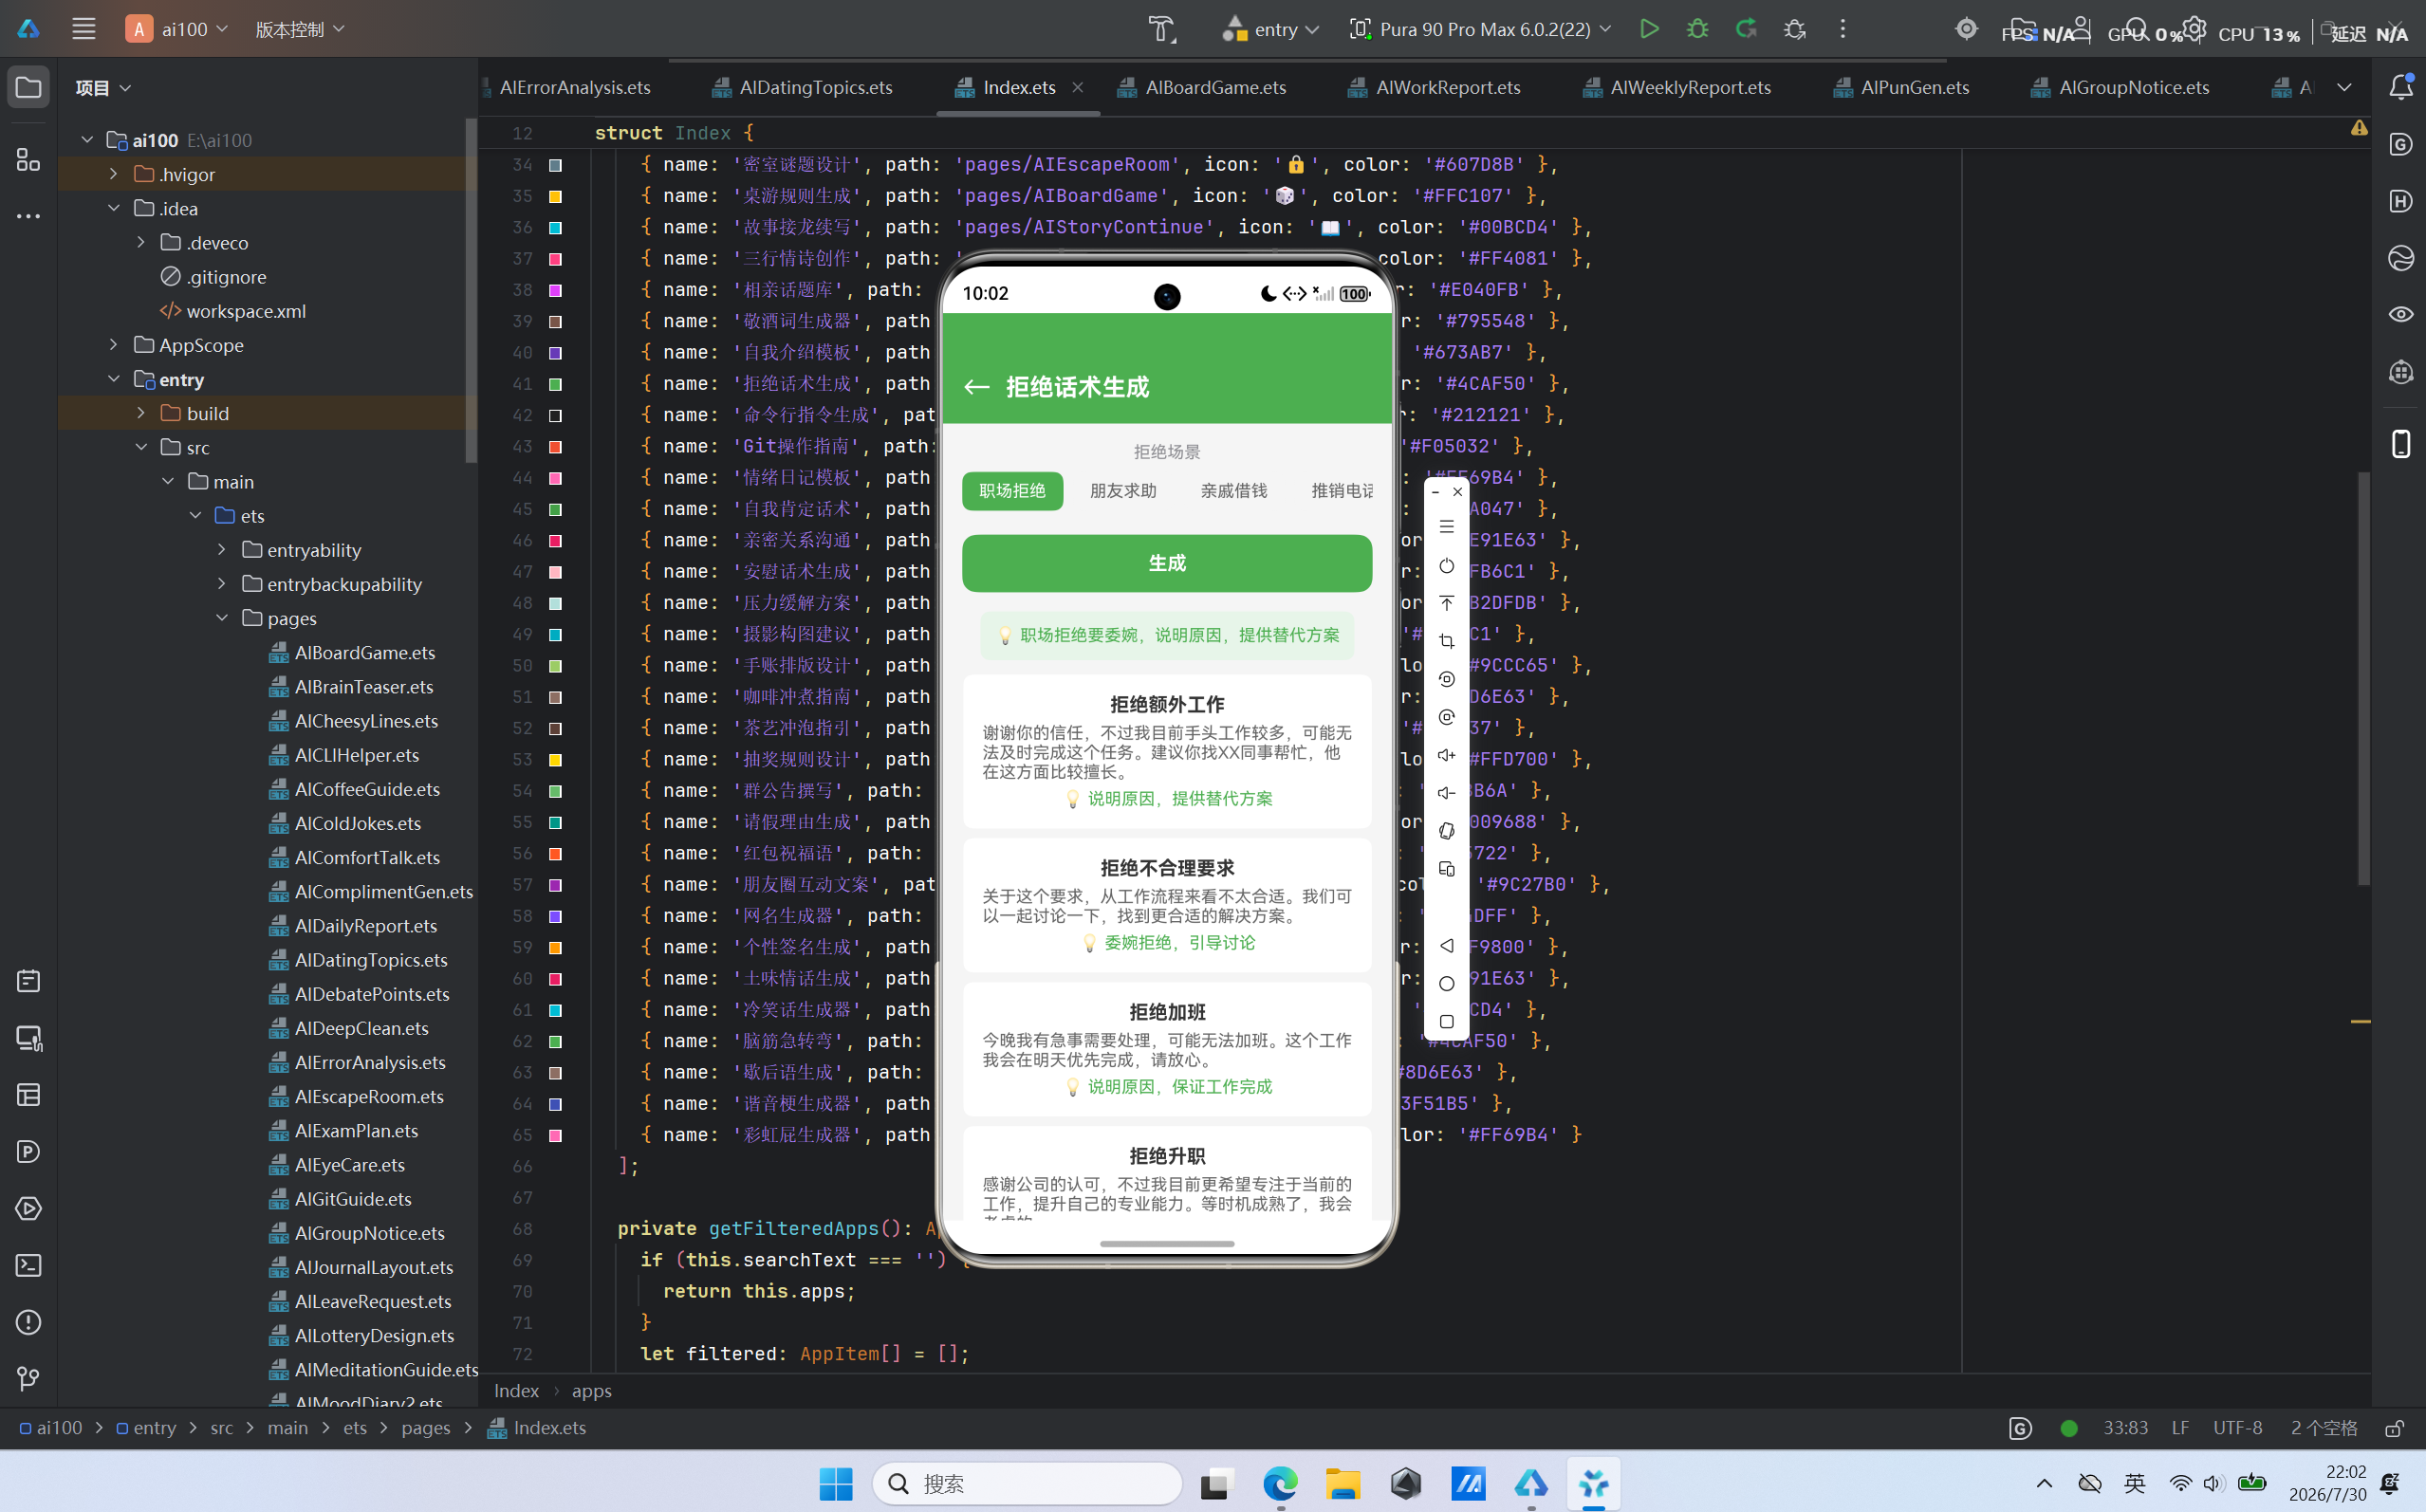Image resolution: width=2426 pixels, height=1512 pixels.
Task: Select the 亲戚借钱 scenario chip
Action: pyautogui.click(x=1234, y=491)
